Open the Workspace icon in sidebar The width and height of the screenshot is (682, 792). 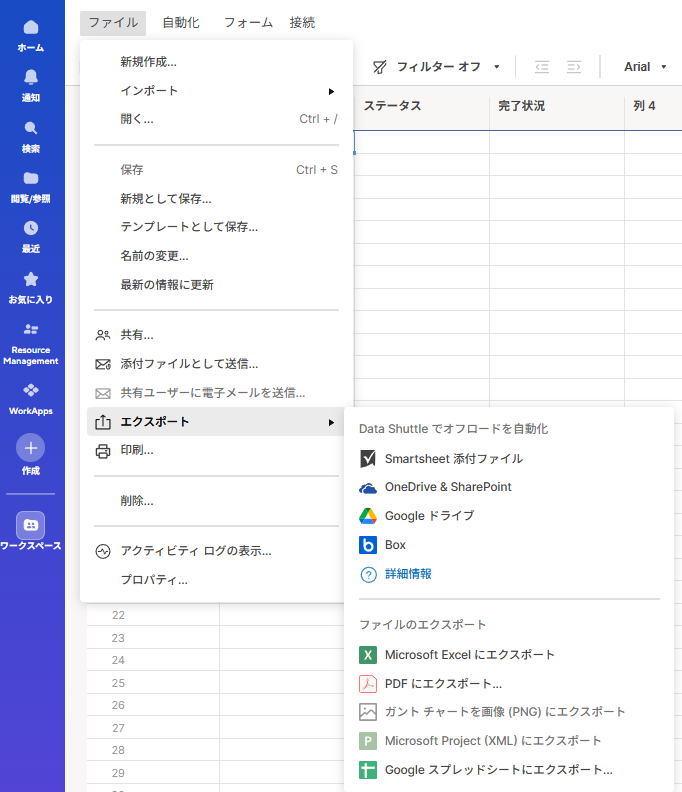coord(31,525)
